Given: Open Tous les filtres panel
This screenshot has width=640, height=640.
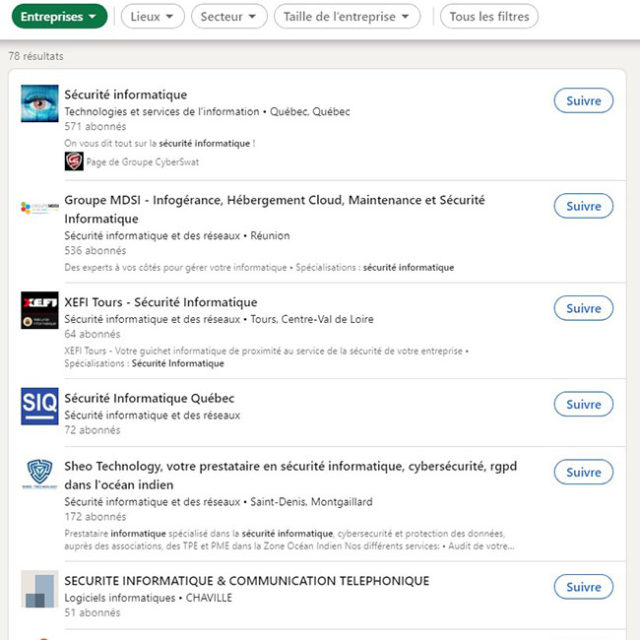Looking at the screenshot, I should coord(489,16).
